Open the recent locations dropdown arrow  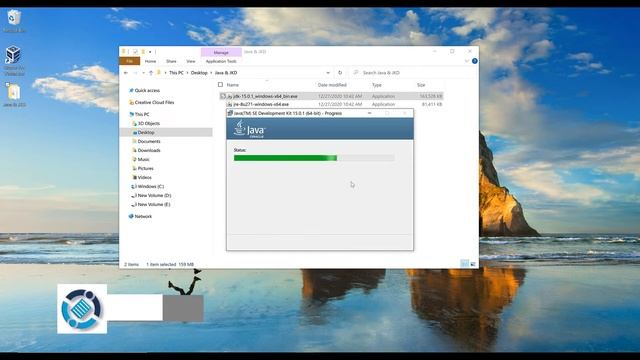[x=143, y=73]
